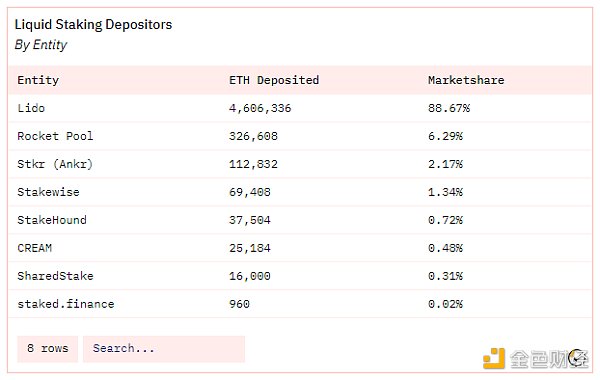Click the By Entity subtitle
The image size is (600, 380).
(41, 45)
